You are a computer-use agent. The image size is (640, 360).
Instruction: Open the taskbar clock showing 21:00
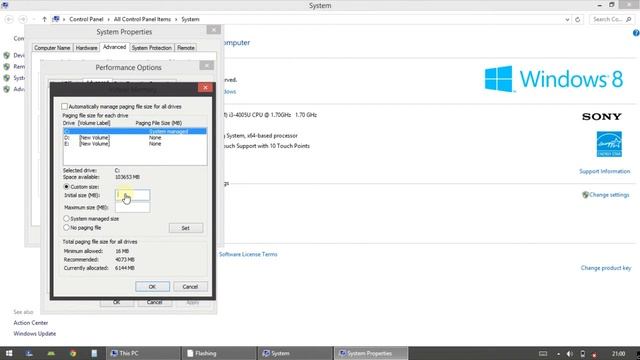pos(618,353)
